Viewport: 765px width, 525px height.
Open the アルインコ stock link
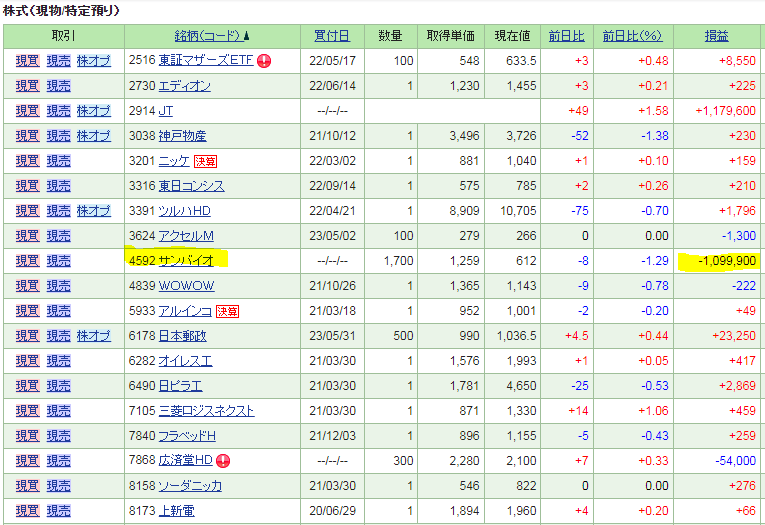point(185,311)
